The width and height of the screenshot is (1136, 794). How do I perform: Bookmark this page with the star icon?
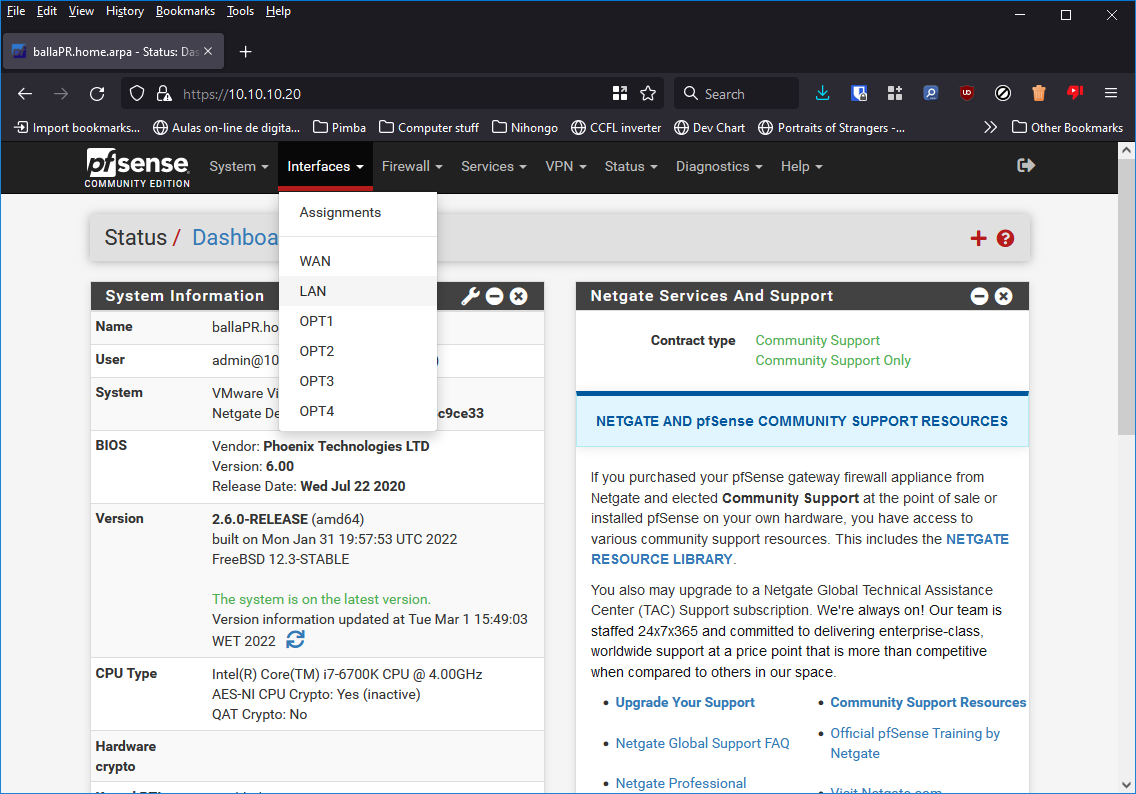(648, 93)
